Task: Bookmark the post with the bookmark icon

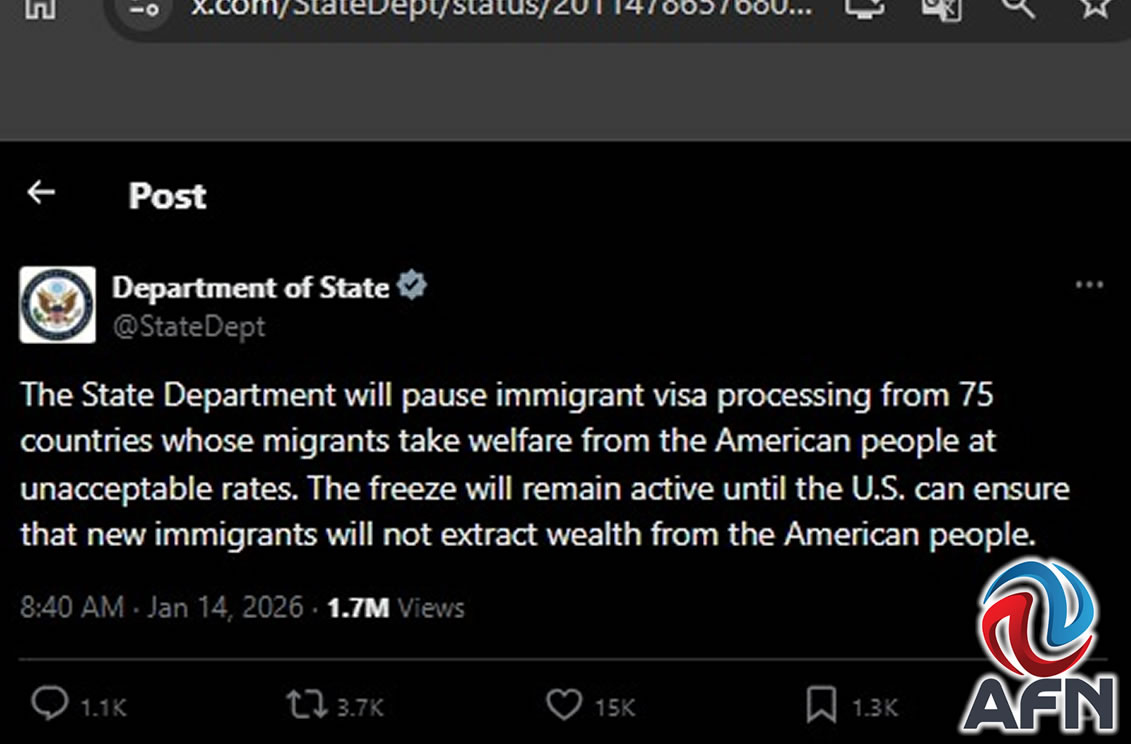Action: [821, 706]
